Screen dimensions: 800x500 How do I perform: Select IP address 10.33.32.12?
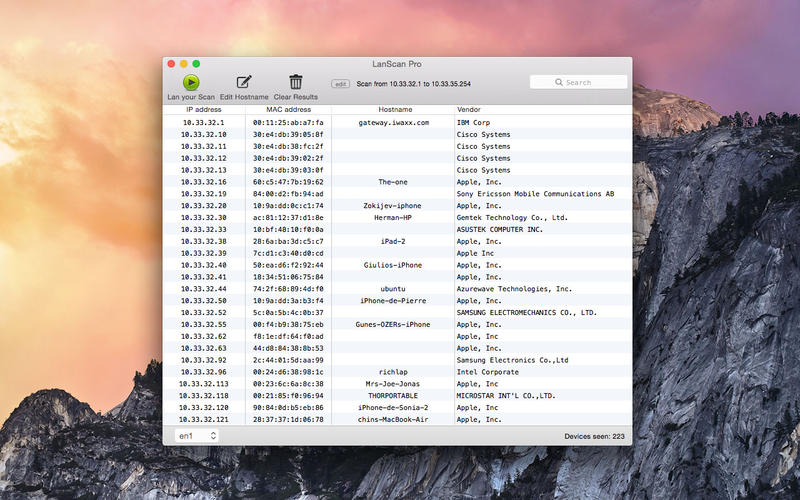point(204,158)
